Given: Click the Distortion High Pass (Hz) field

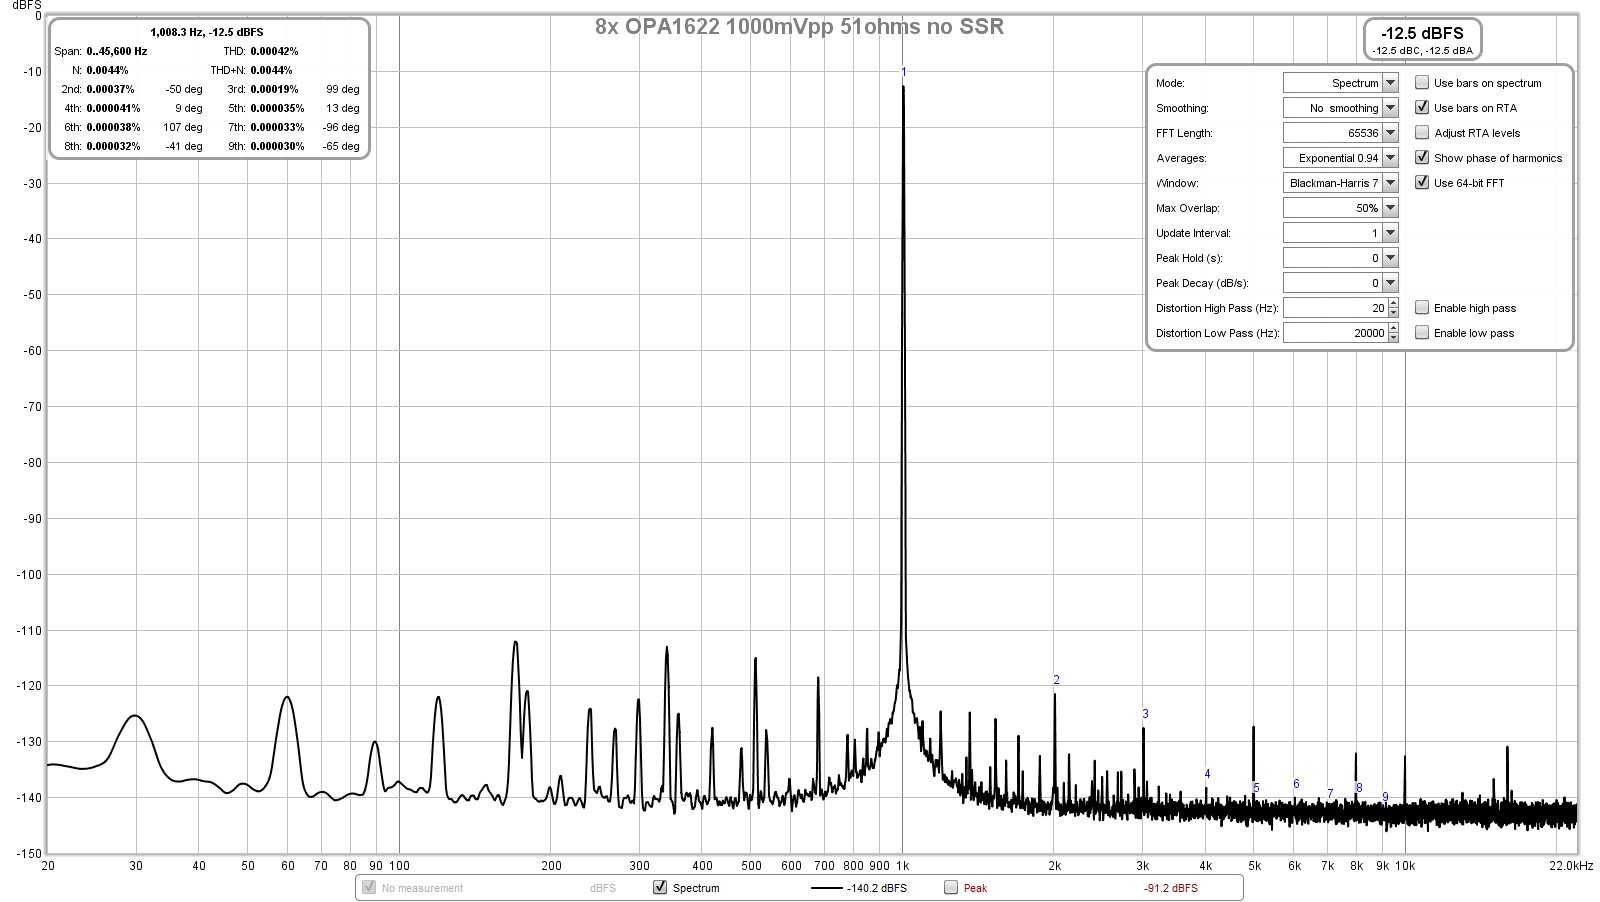Looking at the screenshot, I should tap(1335, 308).
